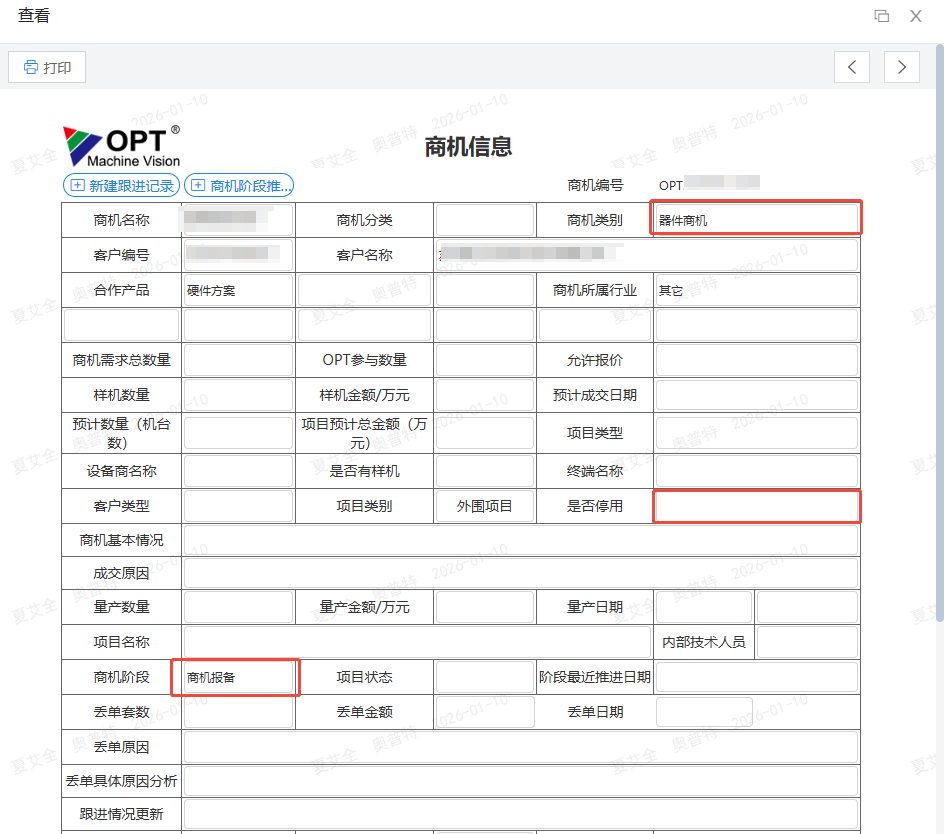Screen dimensions: 944x834
Task: Click the 商机需求总数量 input field
Action: click(x=238, y=360)
